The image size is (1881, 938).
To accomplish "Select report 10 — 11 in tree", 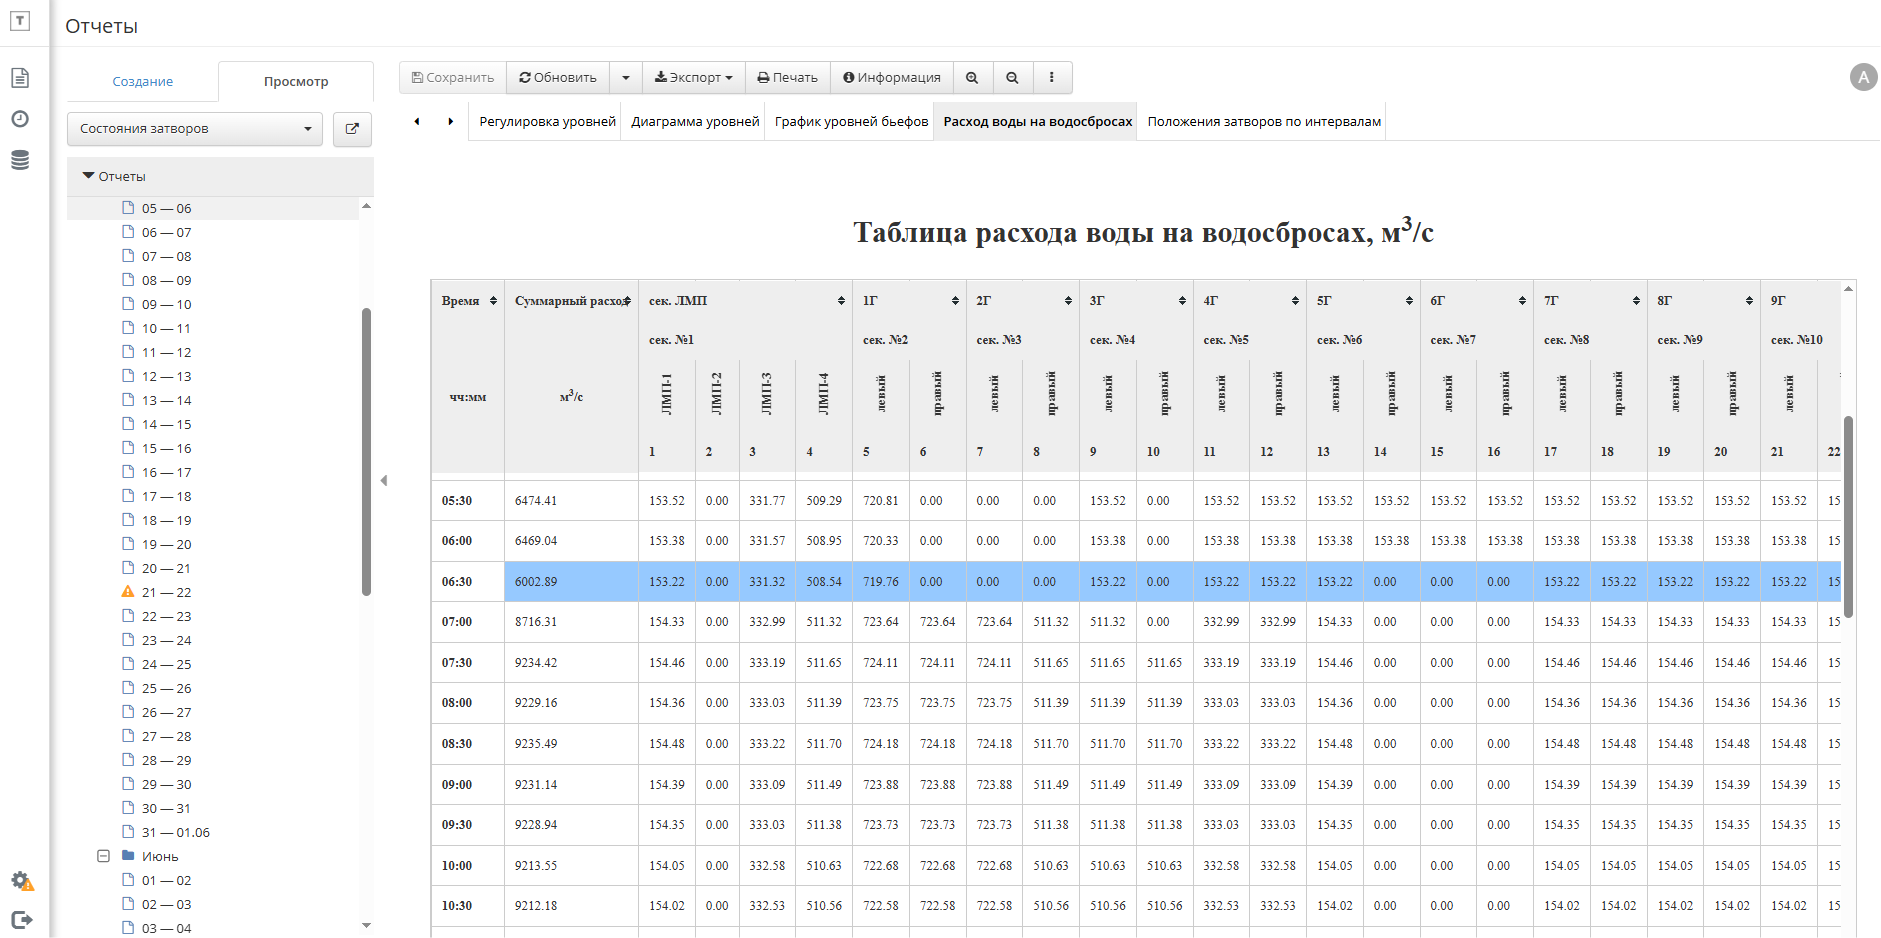I will [x=166, y=329].
